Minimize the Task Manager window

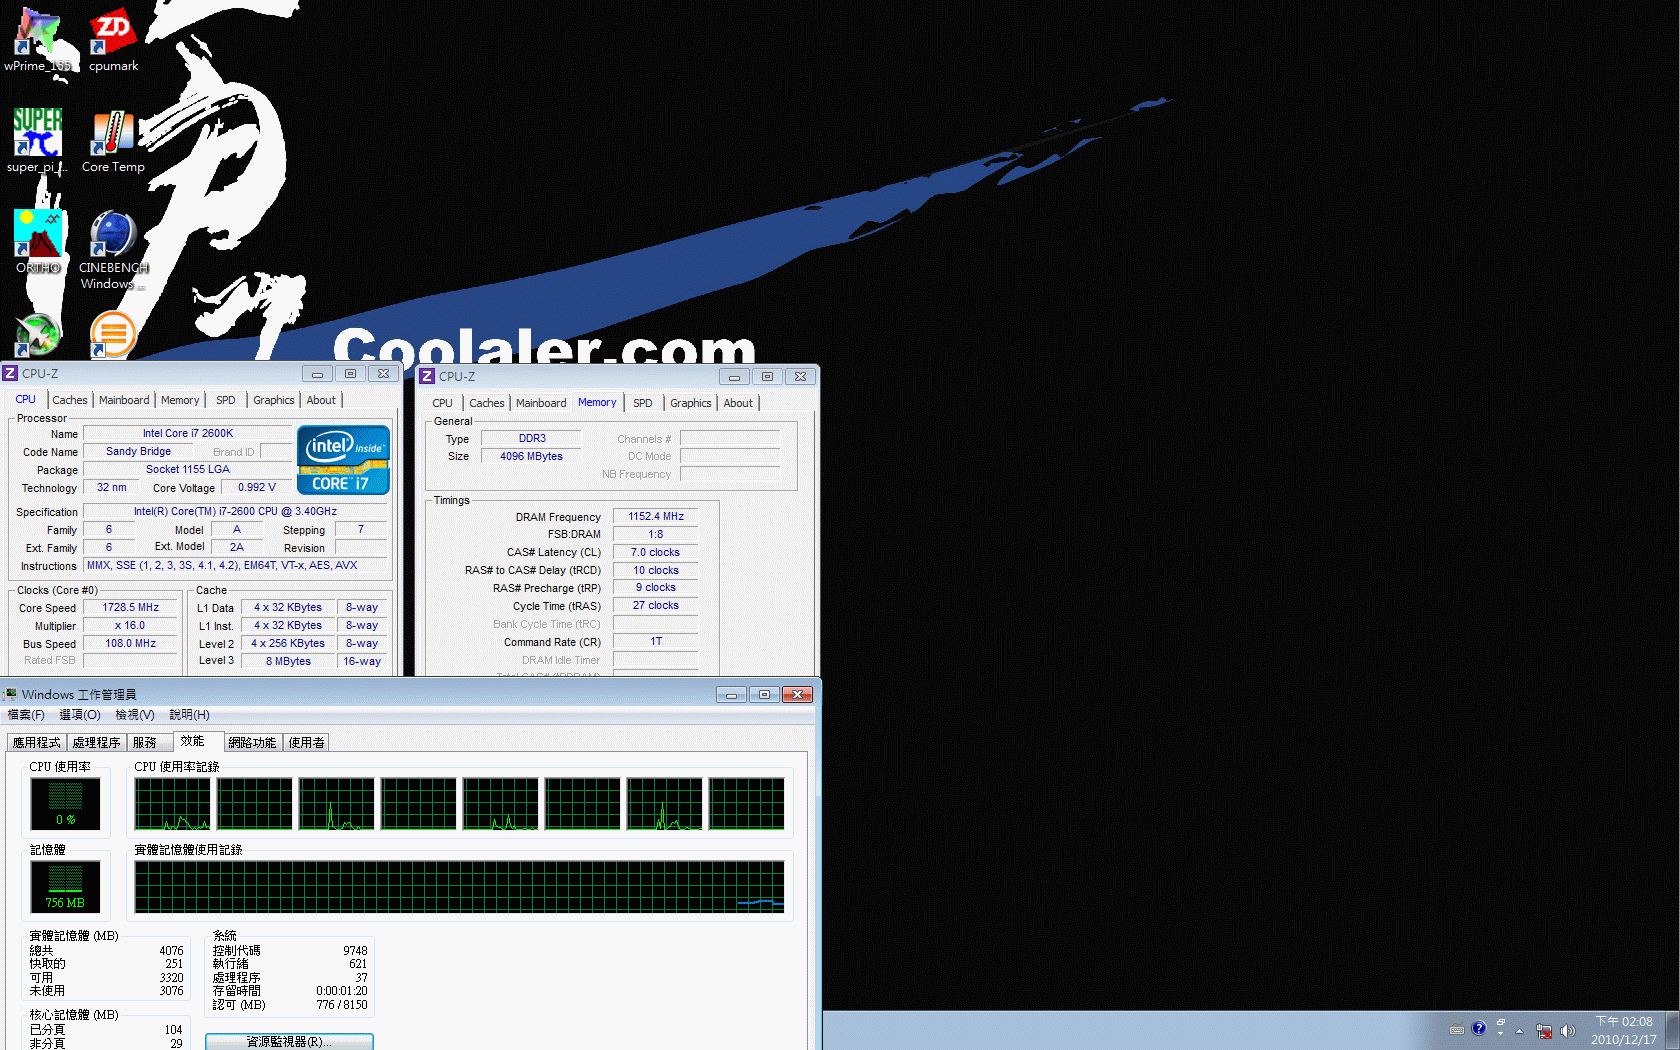731,694
